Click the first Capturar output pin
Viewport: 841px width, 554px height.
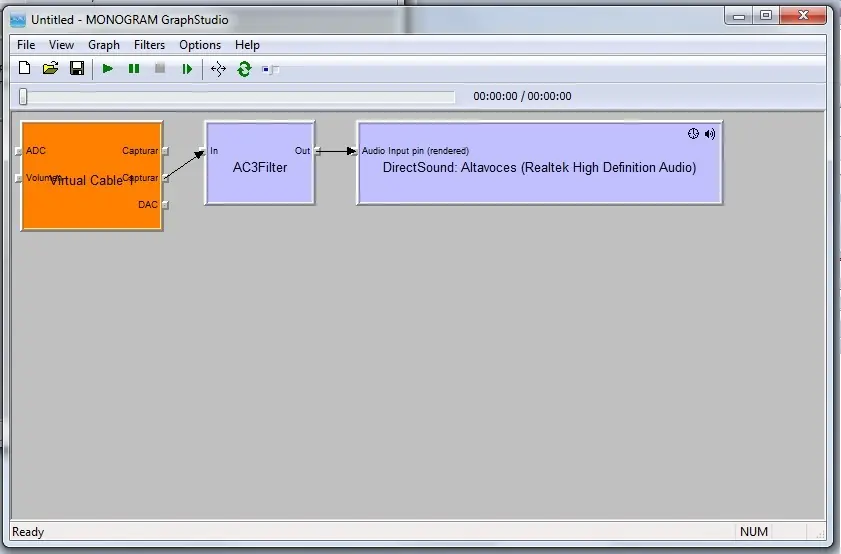165,151
